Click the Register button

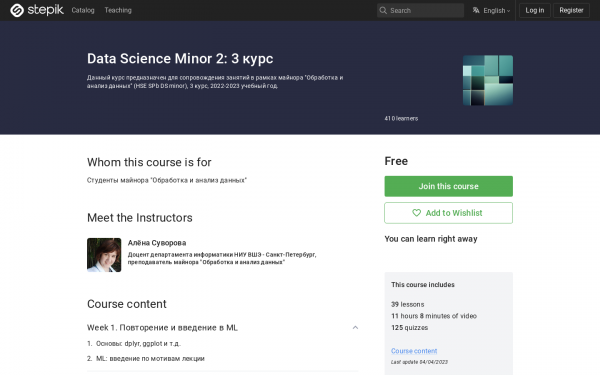(x=571, y=10)
